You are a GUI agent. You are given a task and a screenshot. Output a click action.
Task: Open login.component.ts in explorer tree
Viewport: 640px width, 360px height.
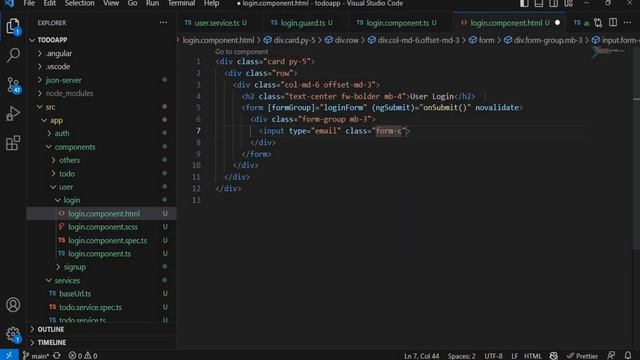[100, 254]
